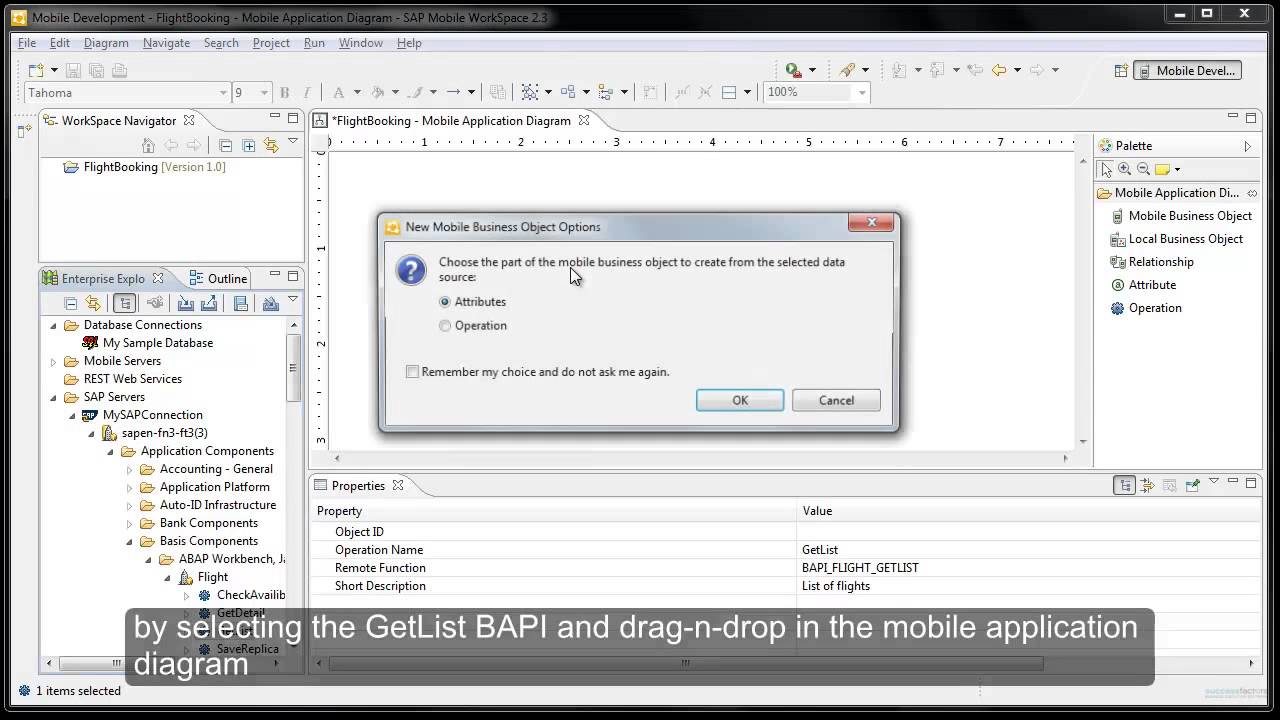This screenshot has width=1280, height=720.
Task: Pick the Local Business Object palette tool
Action: pos(1177,239)
